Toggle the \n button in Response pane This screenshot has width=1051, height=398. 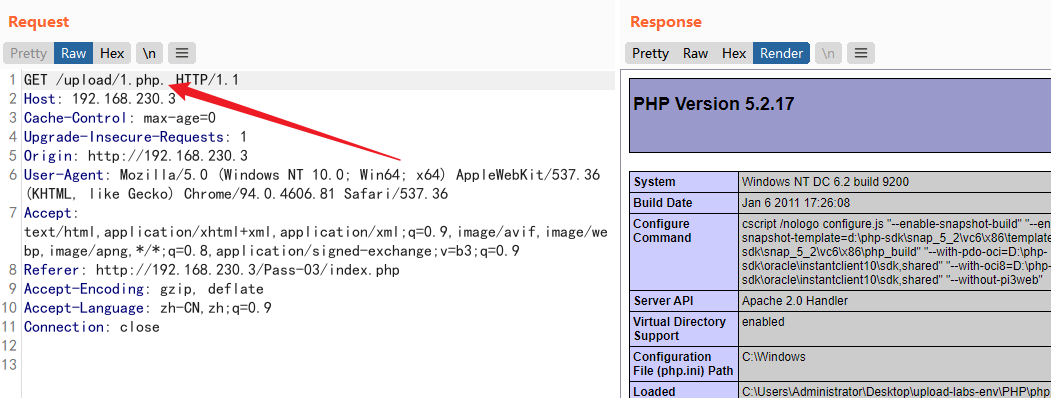(x=828, y=53)
